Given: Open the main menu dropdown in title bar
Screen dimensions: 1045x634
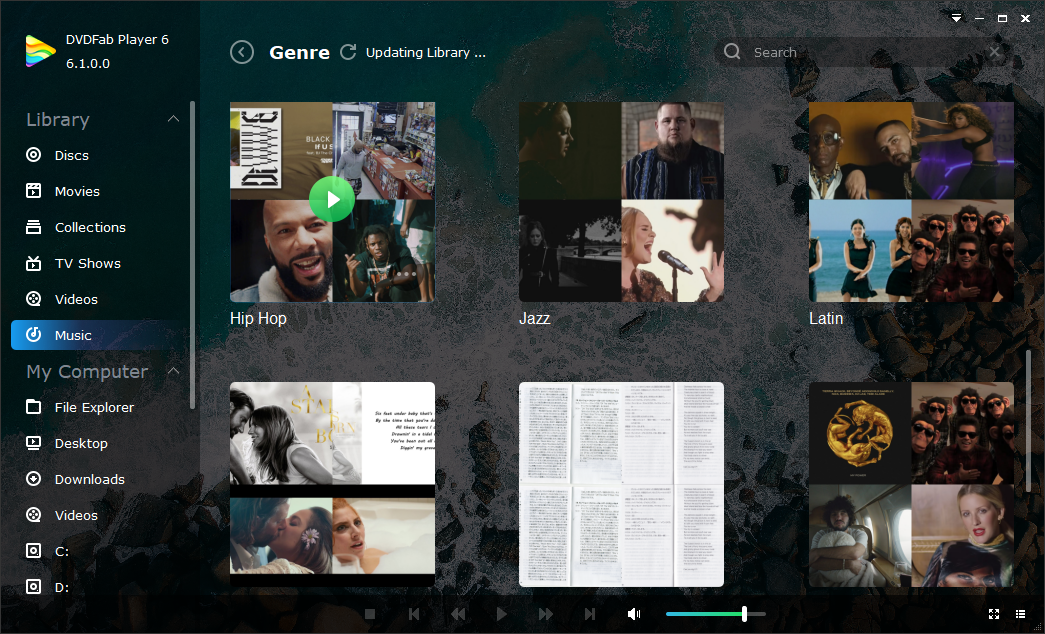Looking at the screenshot, I should point(956,19).
